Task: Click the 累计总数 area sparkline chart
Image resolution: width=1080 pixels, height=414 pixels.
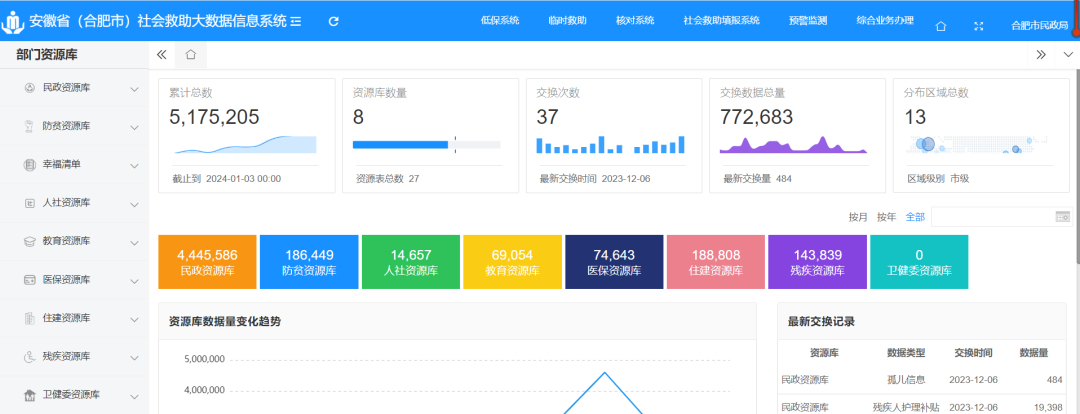Action: tap(245, 144)
